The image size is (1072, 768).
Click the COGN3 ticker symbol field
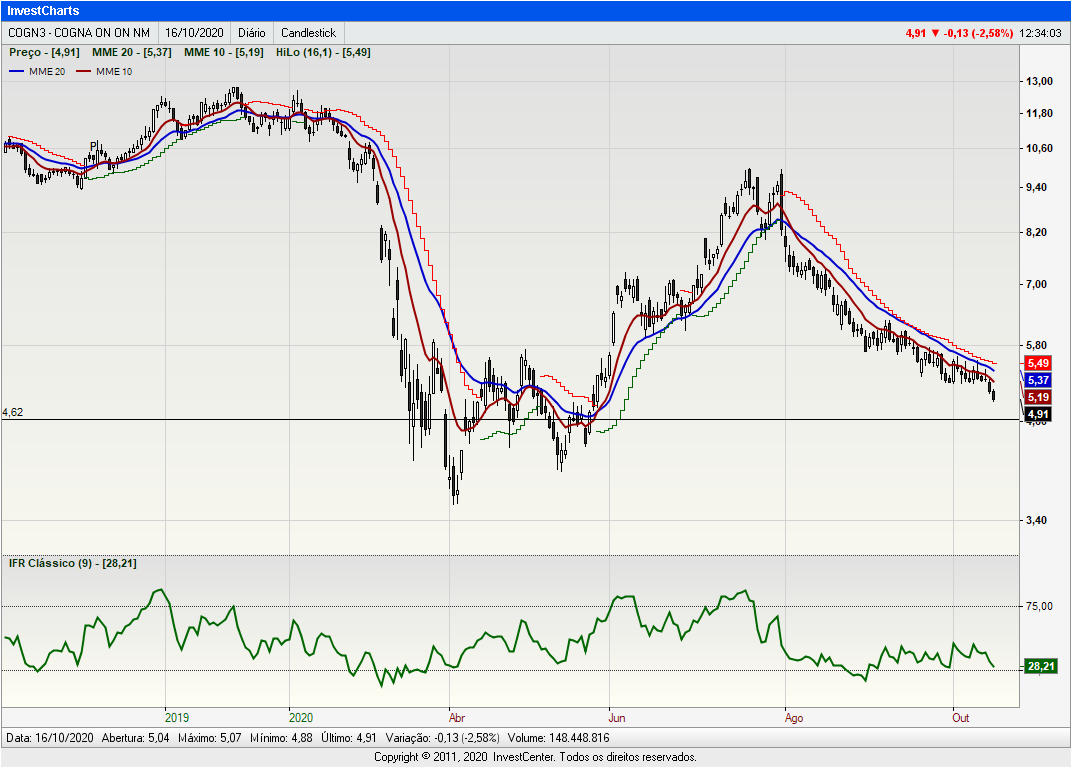[79, 33]
